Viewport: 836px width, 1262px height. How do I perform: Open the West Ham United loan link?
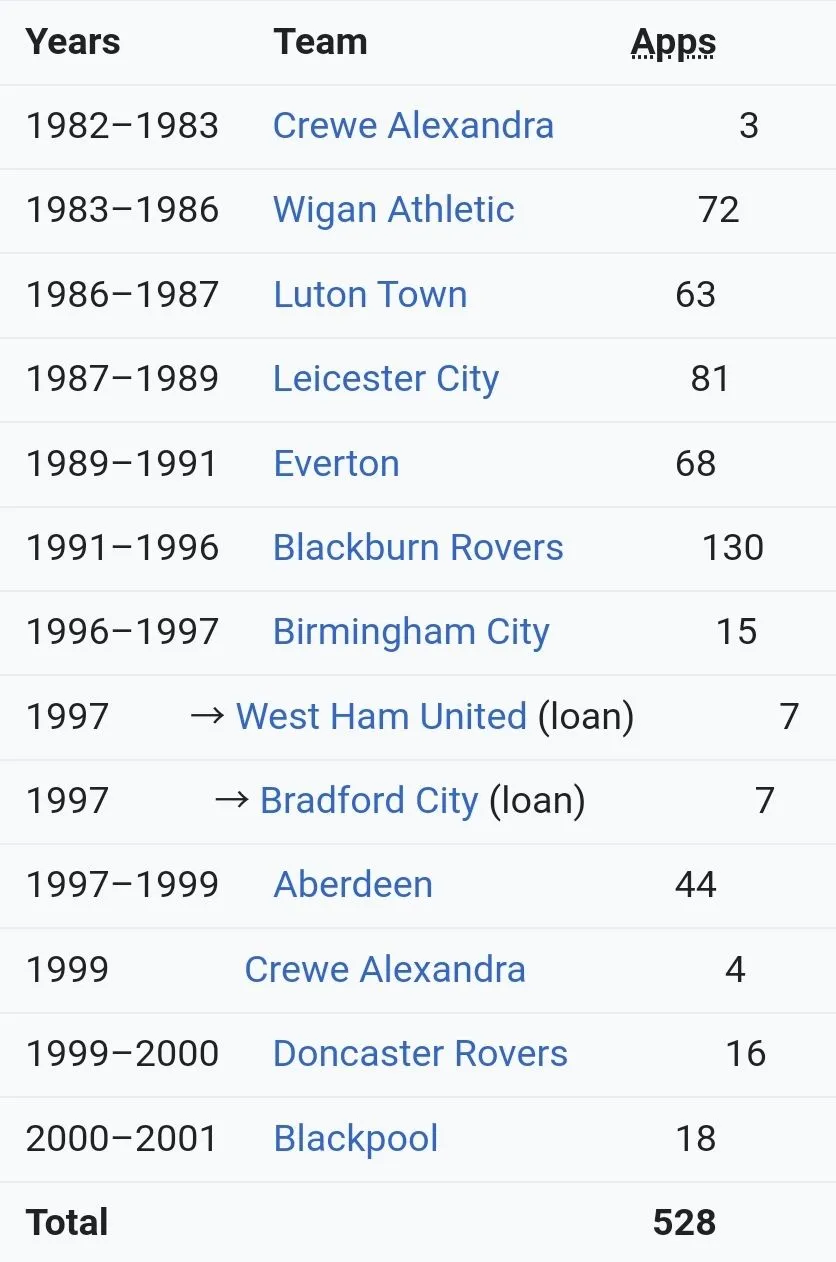point(381,717)
